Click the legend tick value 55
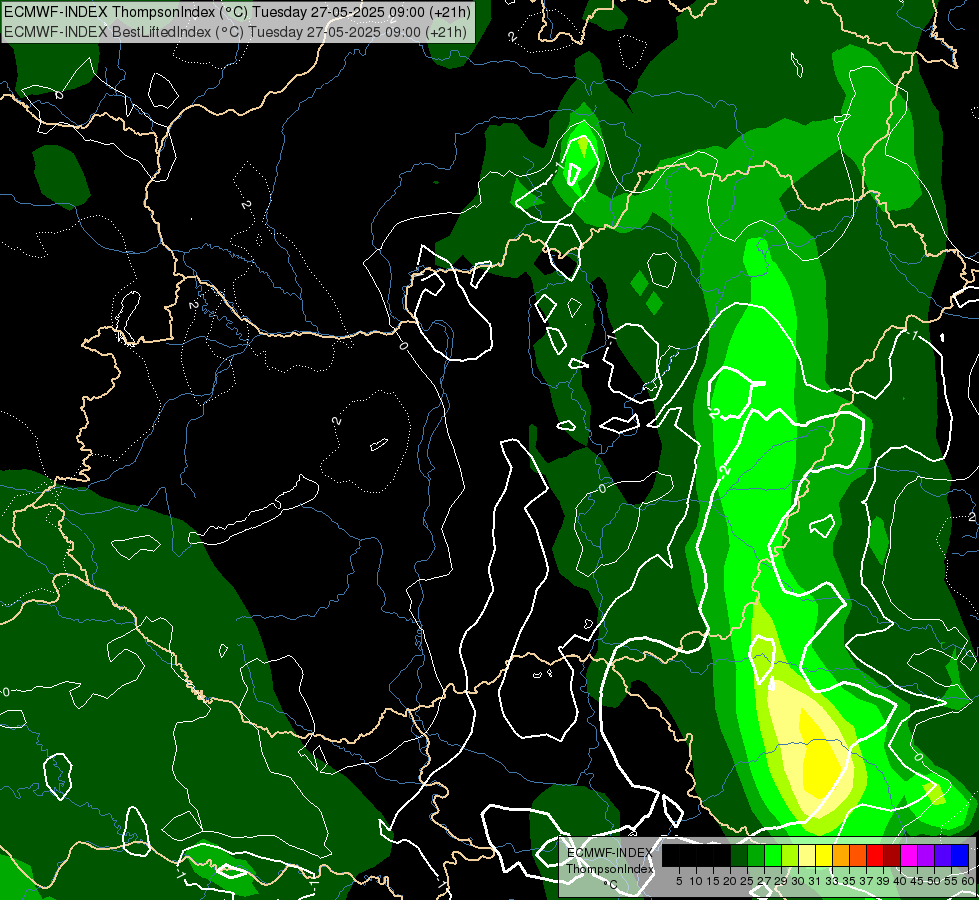The height and width of the screenshot is (900, 979). click(951, 881)
